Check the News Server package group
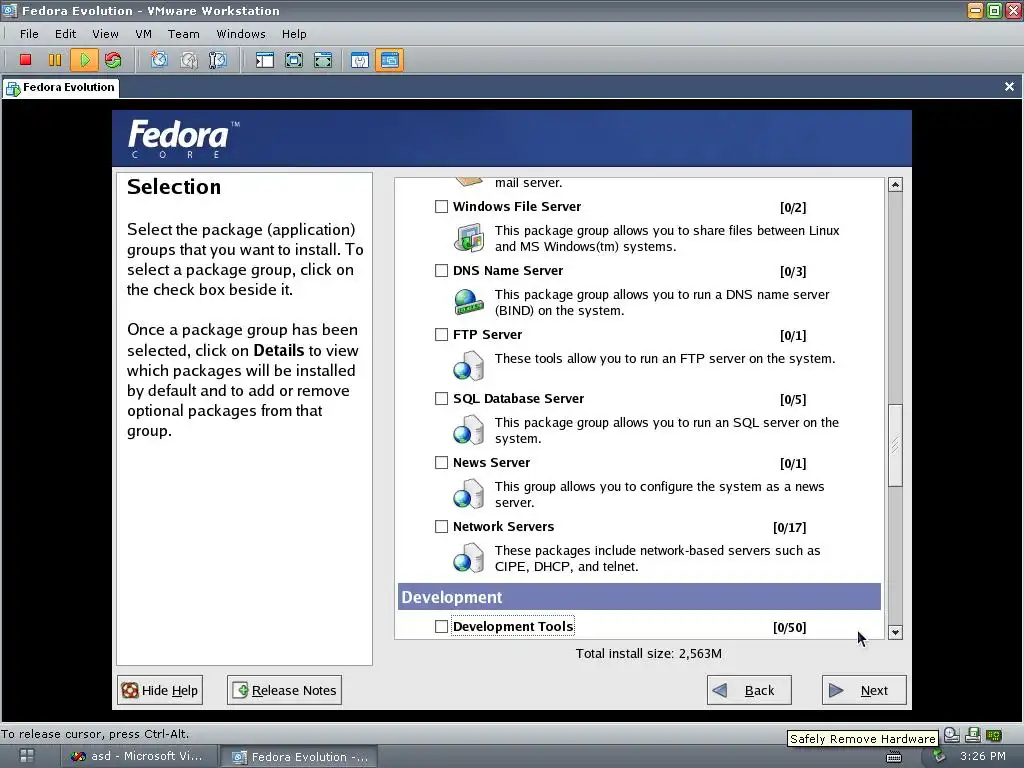 tap(441, 463)
